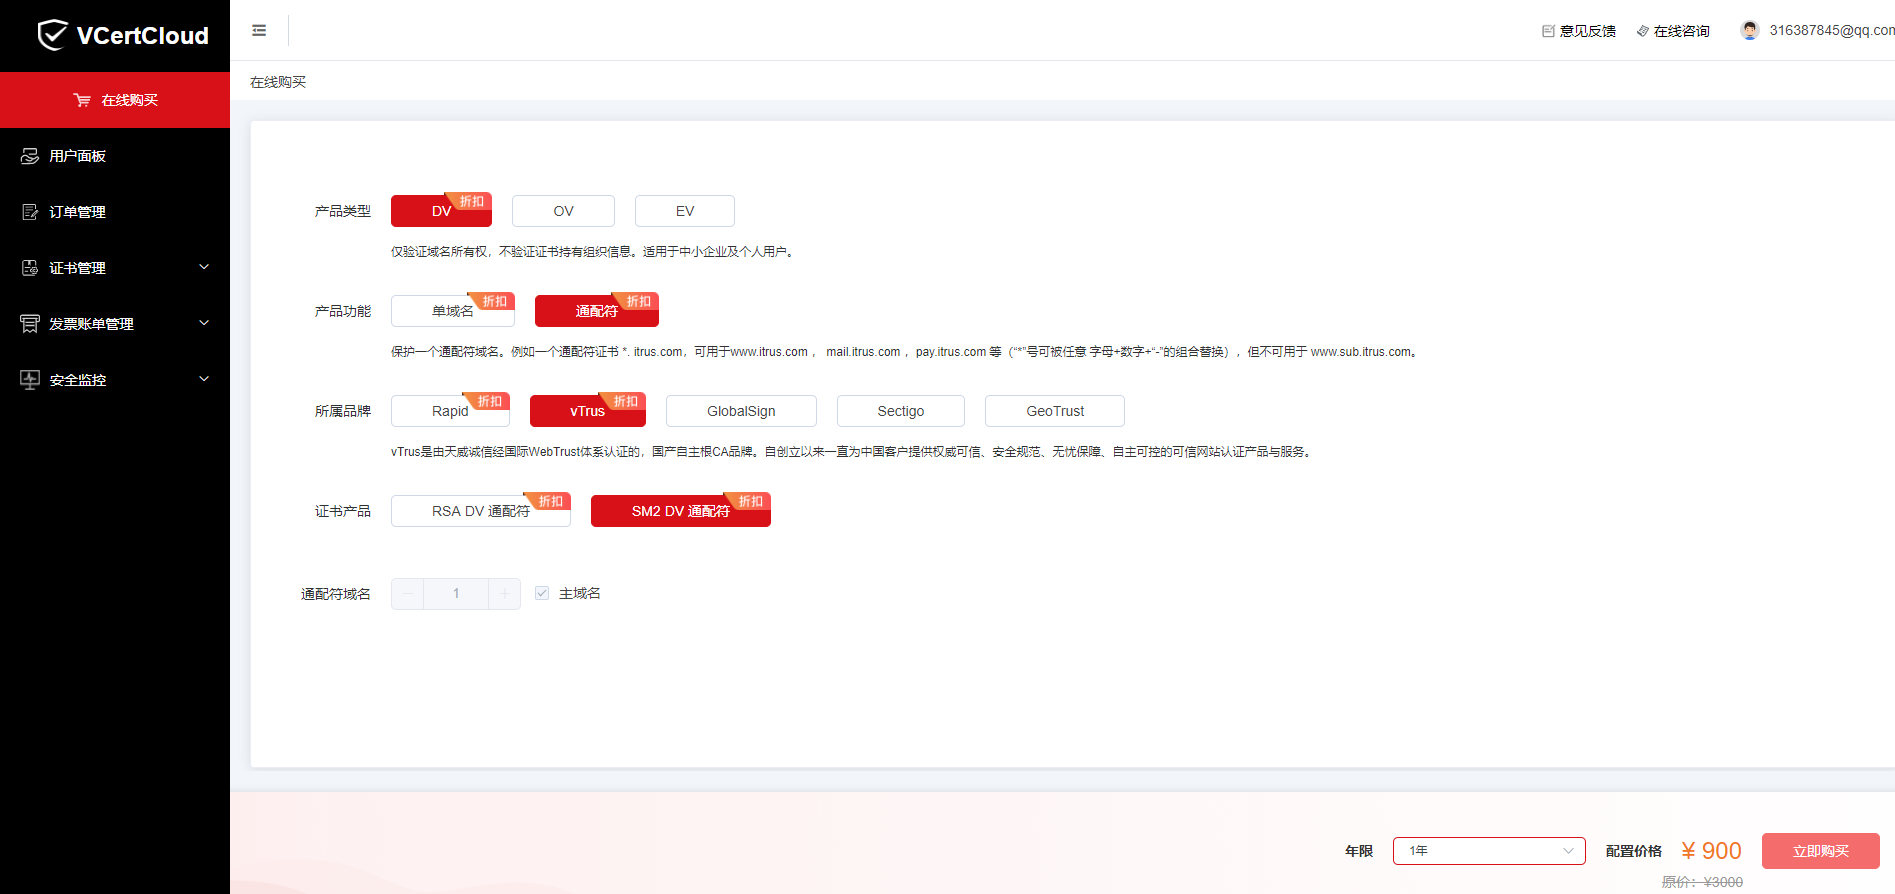
Task: Click the 意见反馈 feedback icon
Action: coord(1548,31)
